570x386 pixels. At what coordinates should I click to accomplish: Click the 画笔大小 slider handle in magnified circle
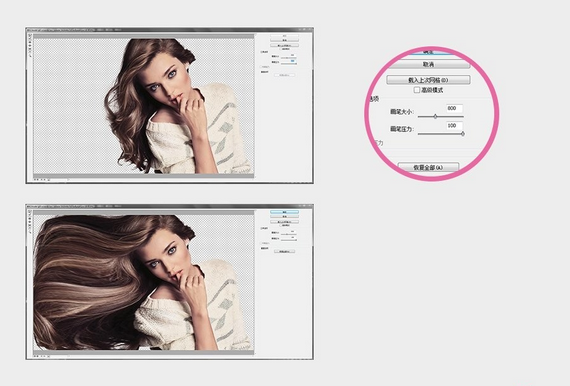(x=435, y=116)
